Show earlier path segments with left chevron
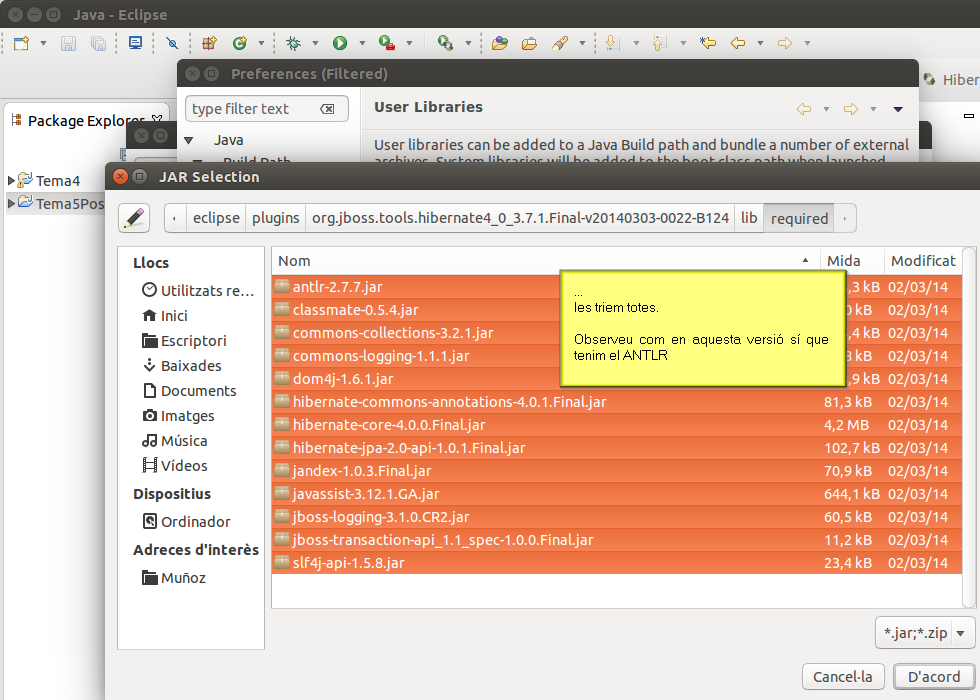Viewport: 980px width, 700px height. (175, 218)
